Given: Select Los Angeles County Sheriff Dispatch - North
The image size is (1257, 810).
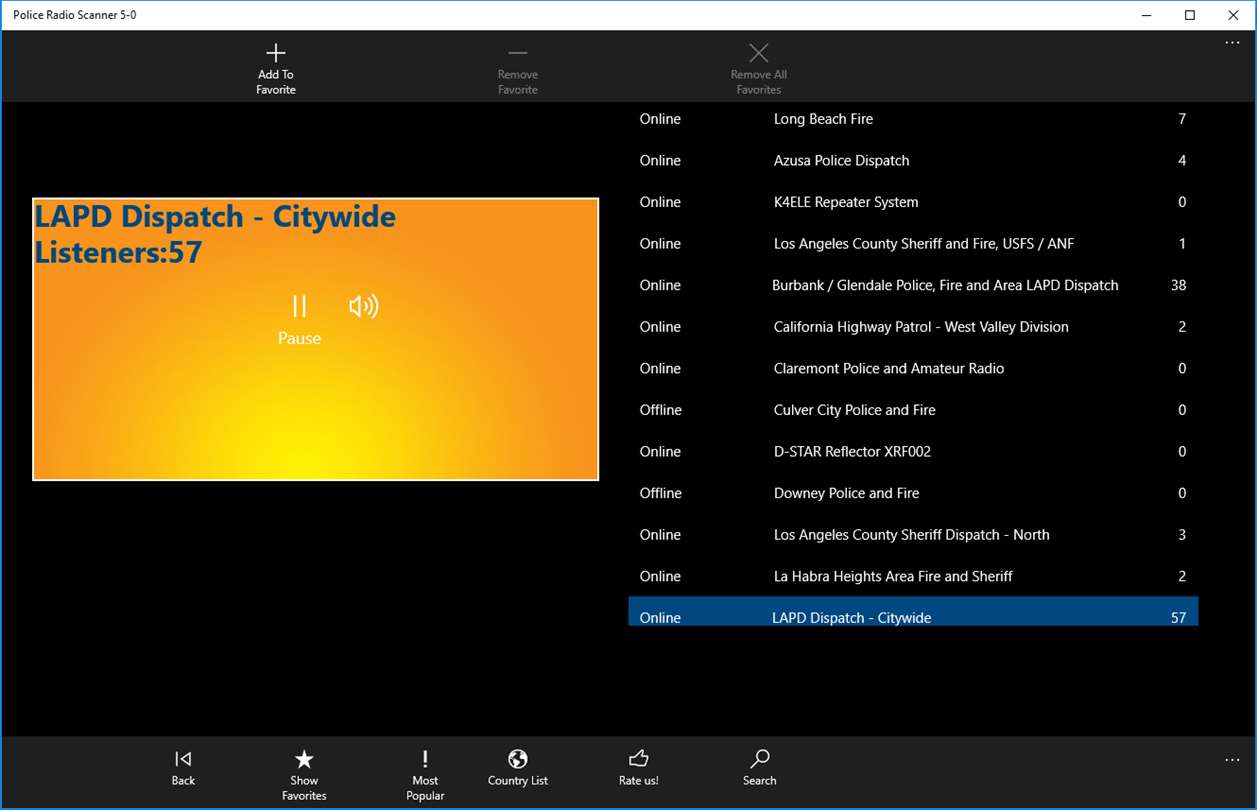Looking at the screenshot, I should click(x=913, y=535).
